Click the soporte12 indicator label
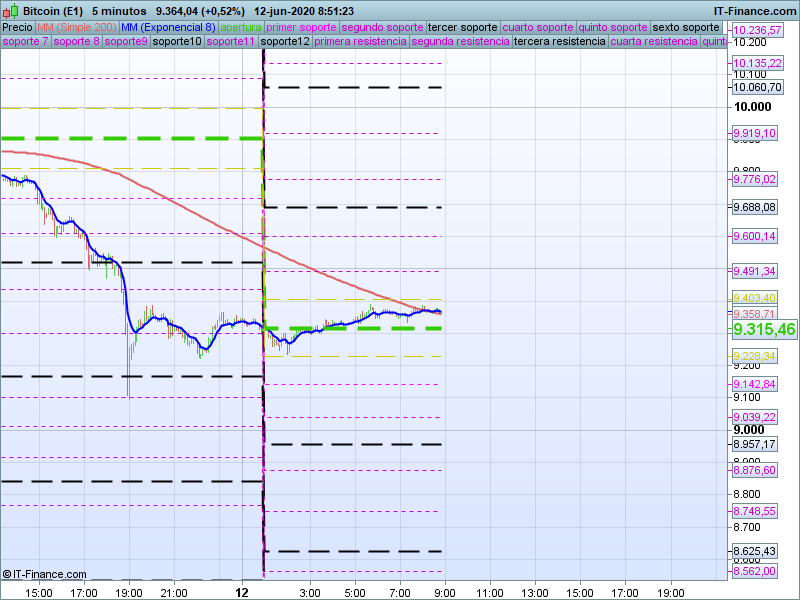The height and width of the screenshot is (600, 800). click(x=285, y=42)
